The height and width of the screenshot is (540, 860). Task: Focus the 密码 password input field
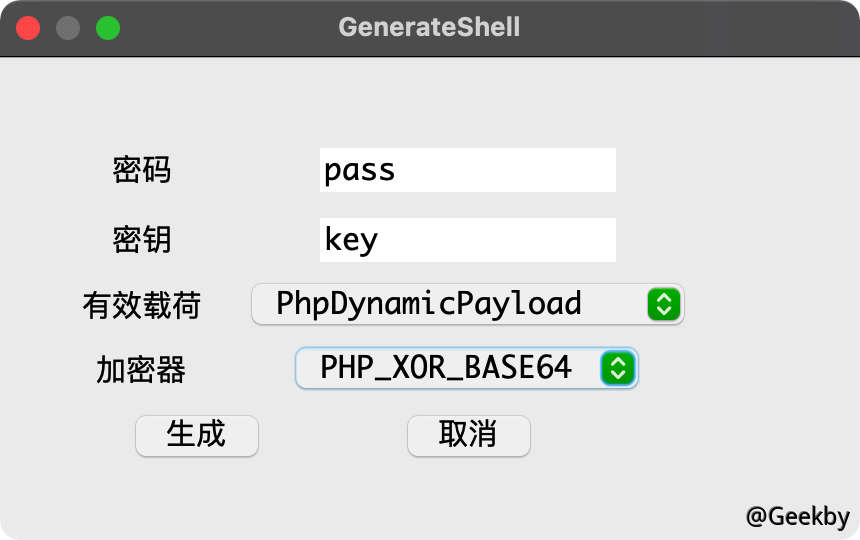(468, 170)
